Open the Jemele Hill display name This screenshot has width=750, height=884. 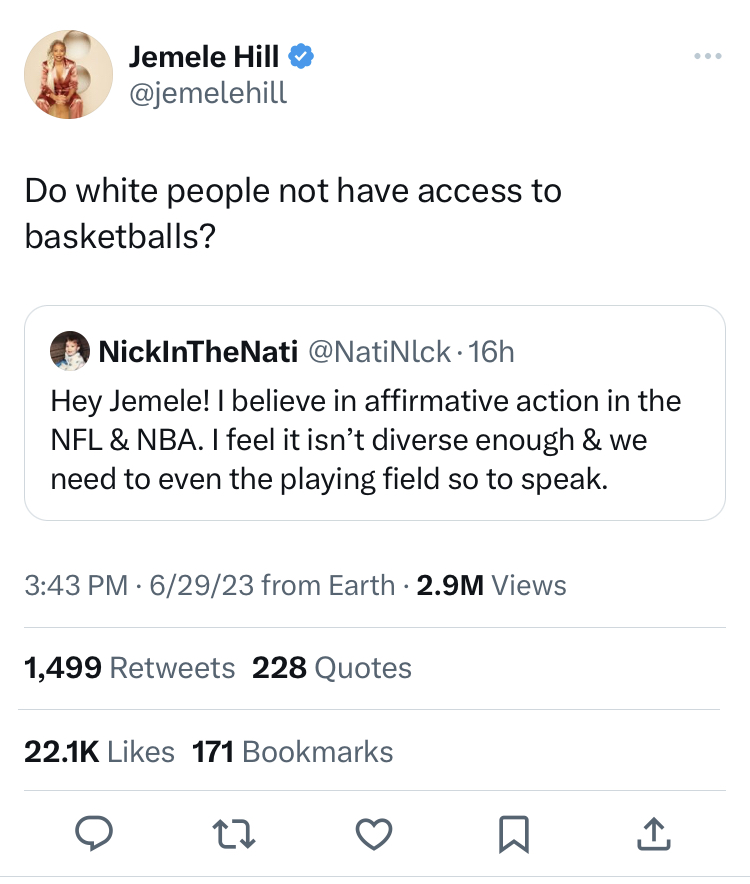pyautogui.click(x=204, y=57)
